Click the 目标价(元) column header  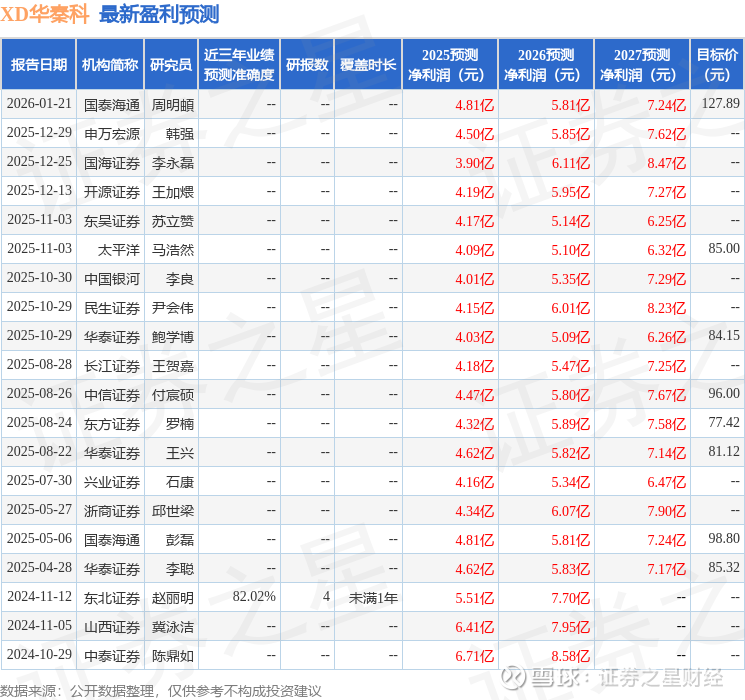pyautogui.click(x=716, y=64)
